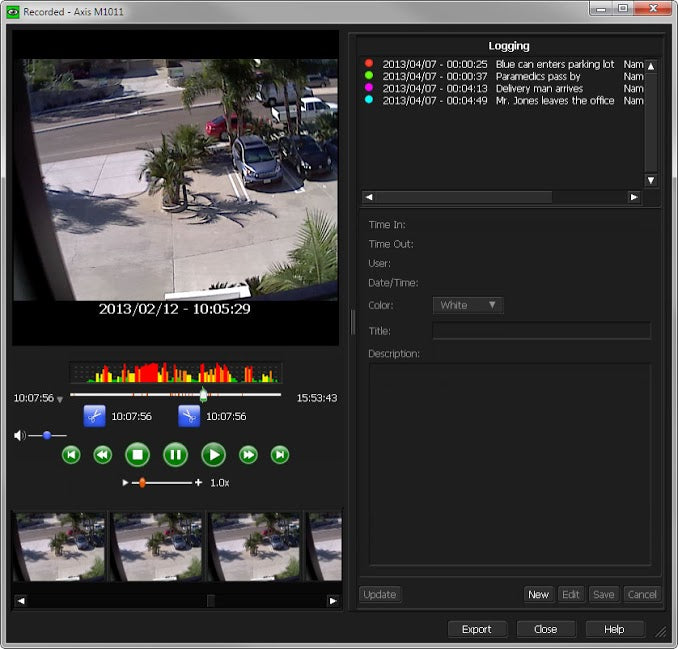Select the first video thumbnail in filmstrip
The height and width of the screenshot is (649, 678).
(59, 547)
